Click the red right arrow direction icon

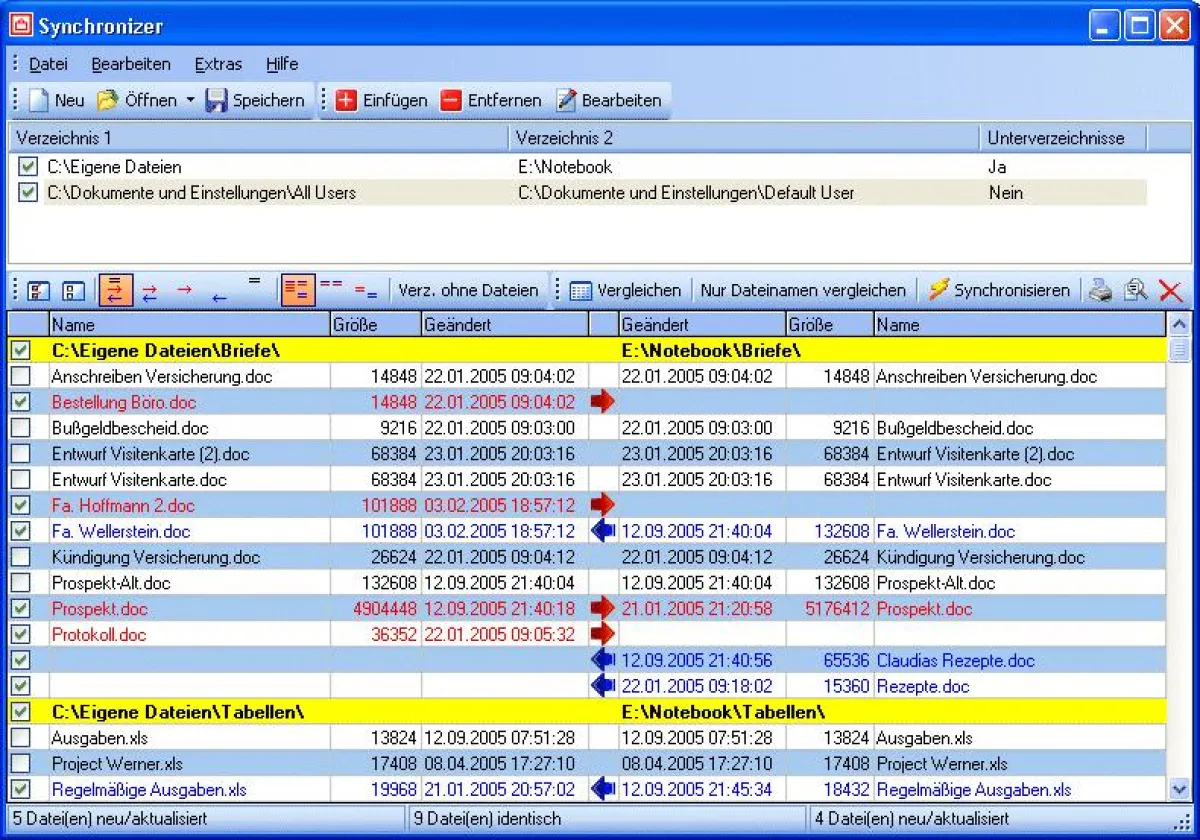184,289
